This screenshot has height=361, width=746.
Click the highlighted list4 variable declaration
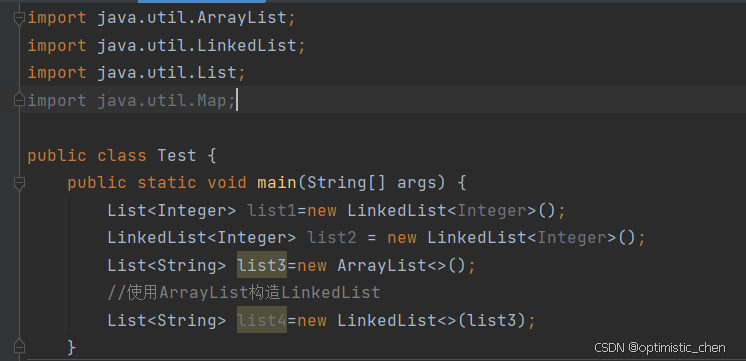[262, 320]
